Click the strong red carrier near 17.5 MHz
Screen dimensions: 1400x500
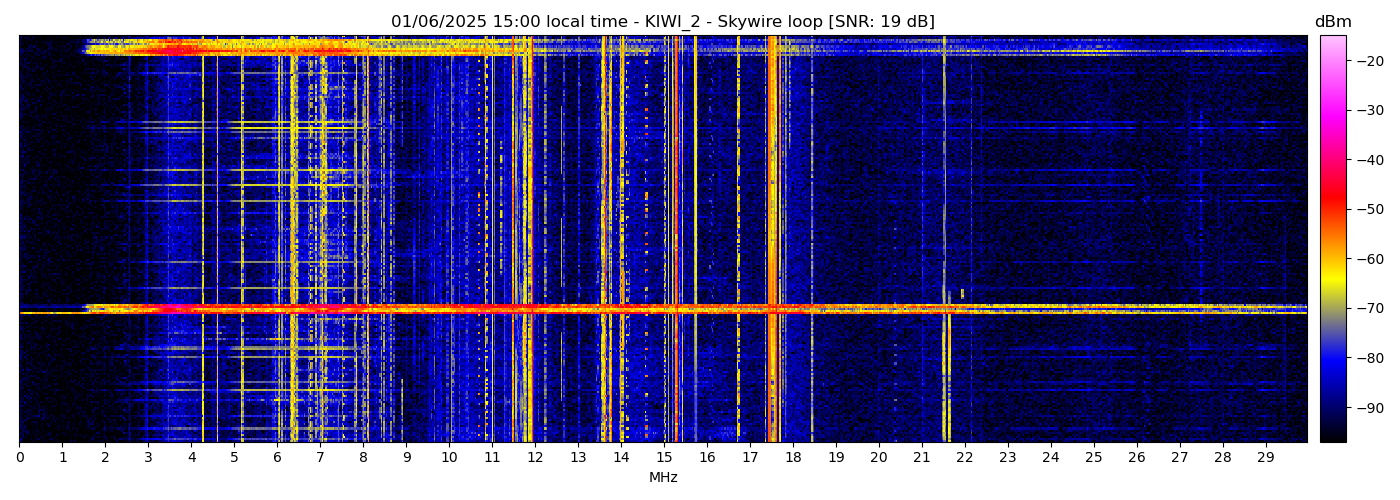coord(772,200)
